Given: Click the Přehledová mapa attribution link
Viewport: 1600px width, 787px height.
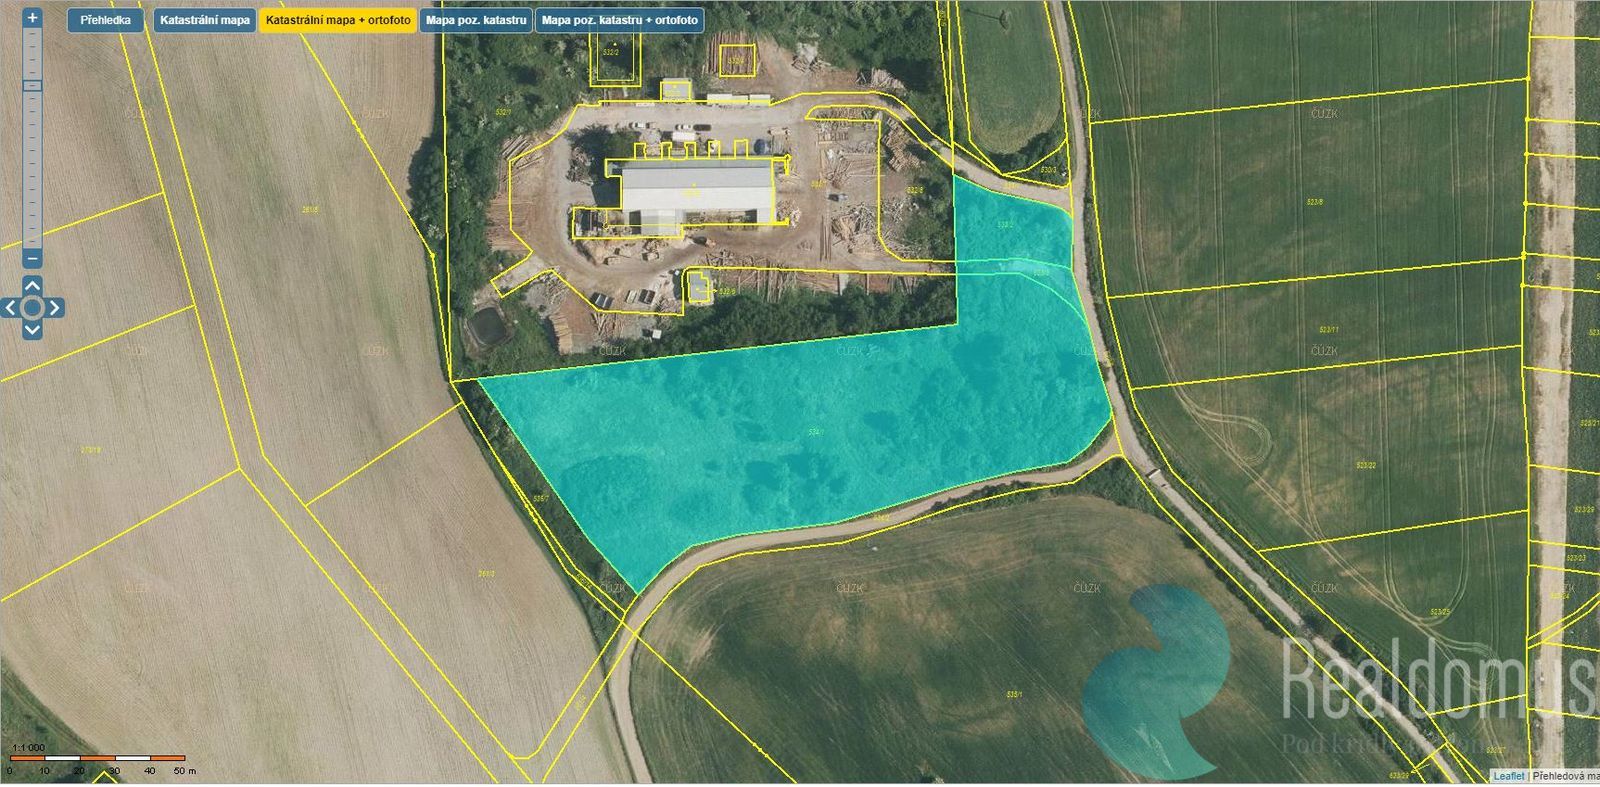Looking at the screenshot, I should point(1566,776).
